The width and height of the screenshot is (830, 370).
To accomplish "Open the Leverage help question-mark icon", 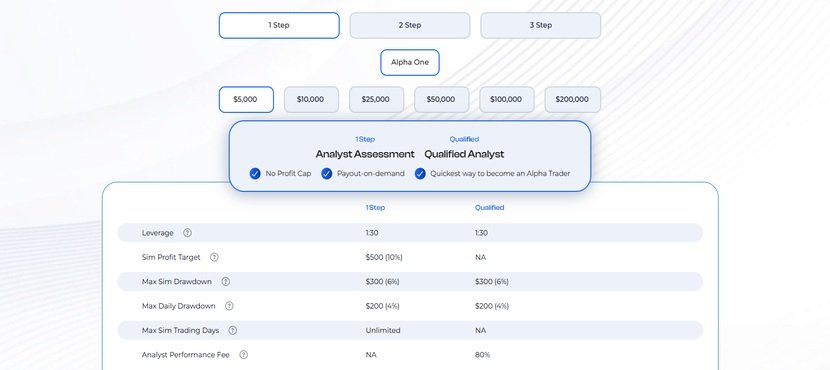I will click(x=187, y=233).
